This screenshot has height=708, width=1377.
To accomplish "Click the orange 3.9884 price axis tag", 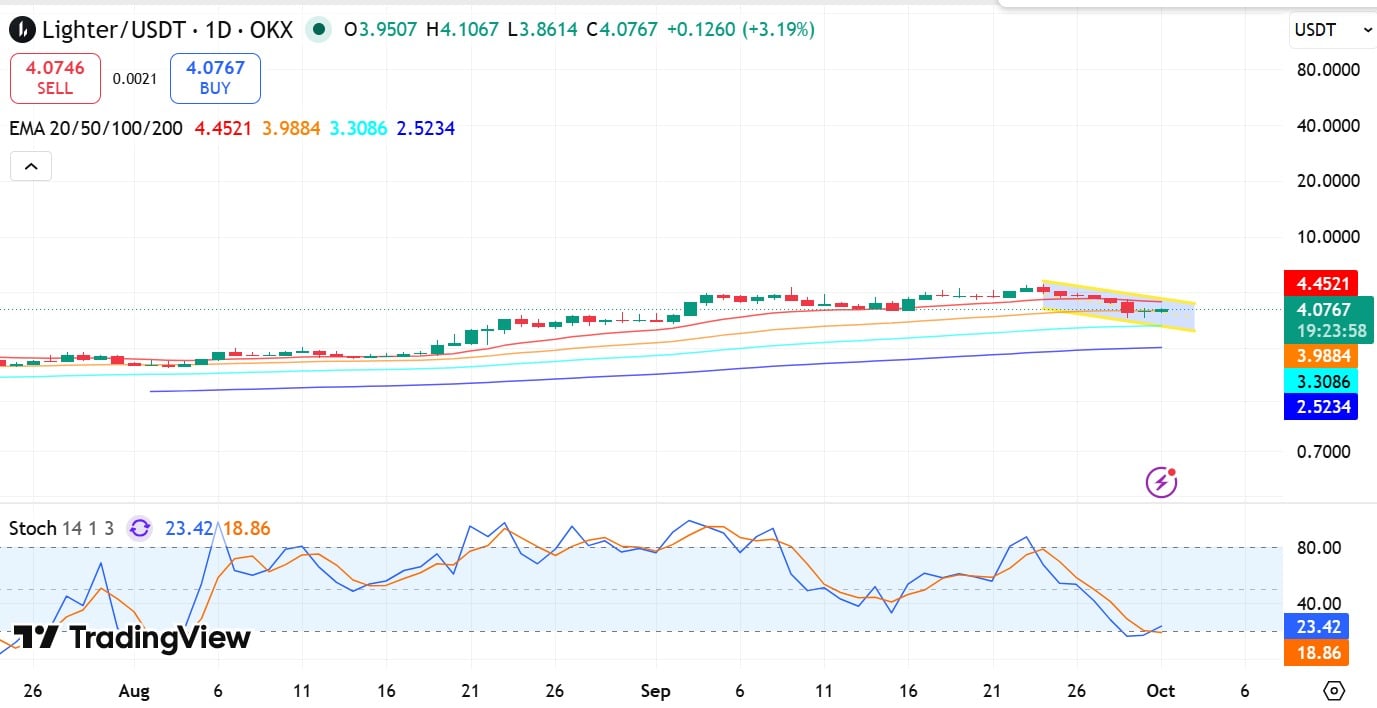I will coord(1323,356).
